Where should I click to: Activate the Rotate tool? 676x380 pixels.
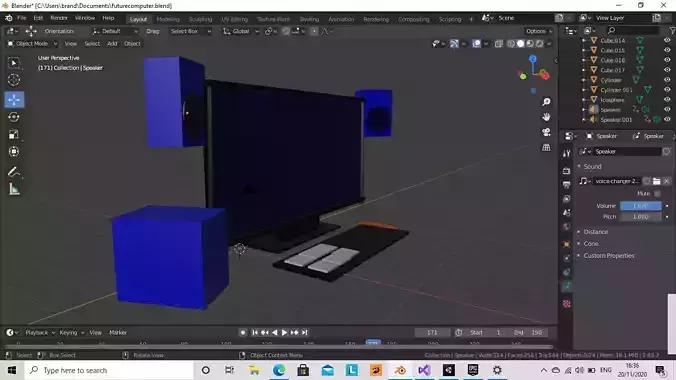click(14, 117)
